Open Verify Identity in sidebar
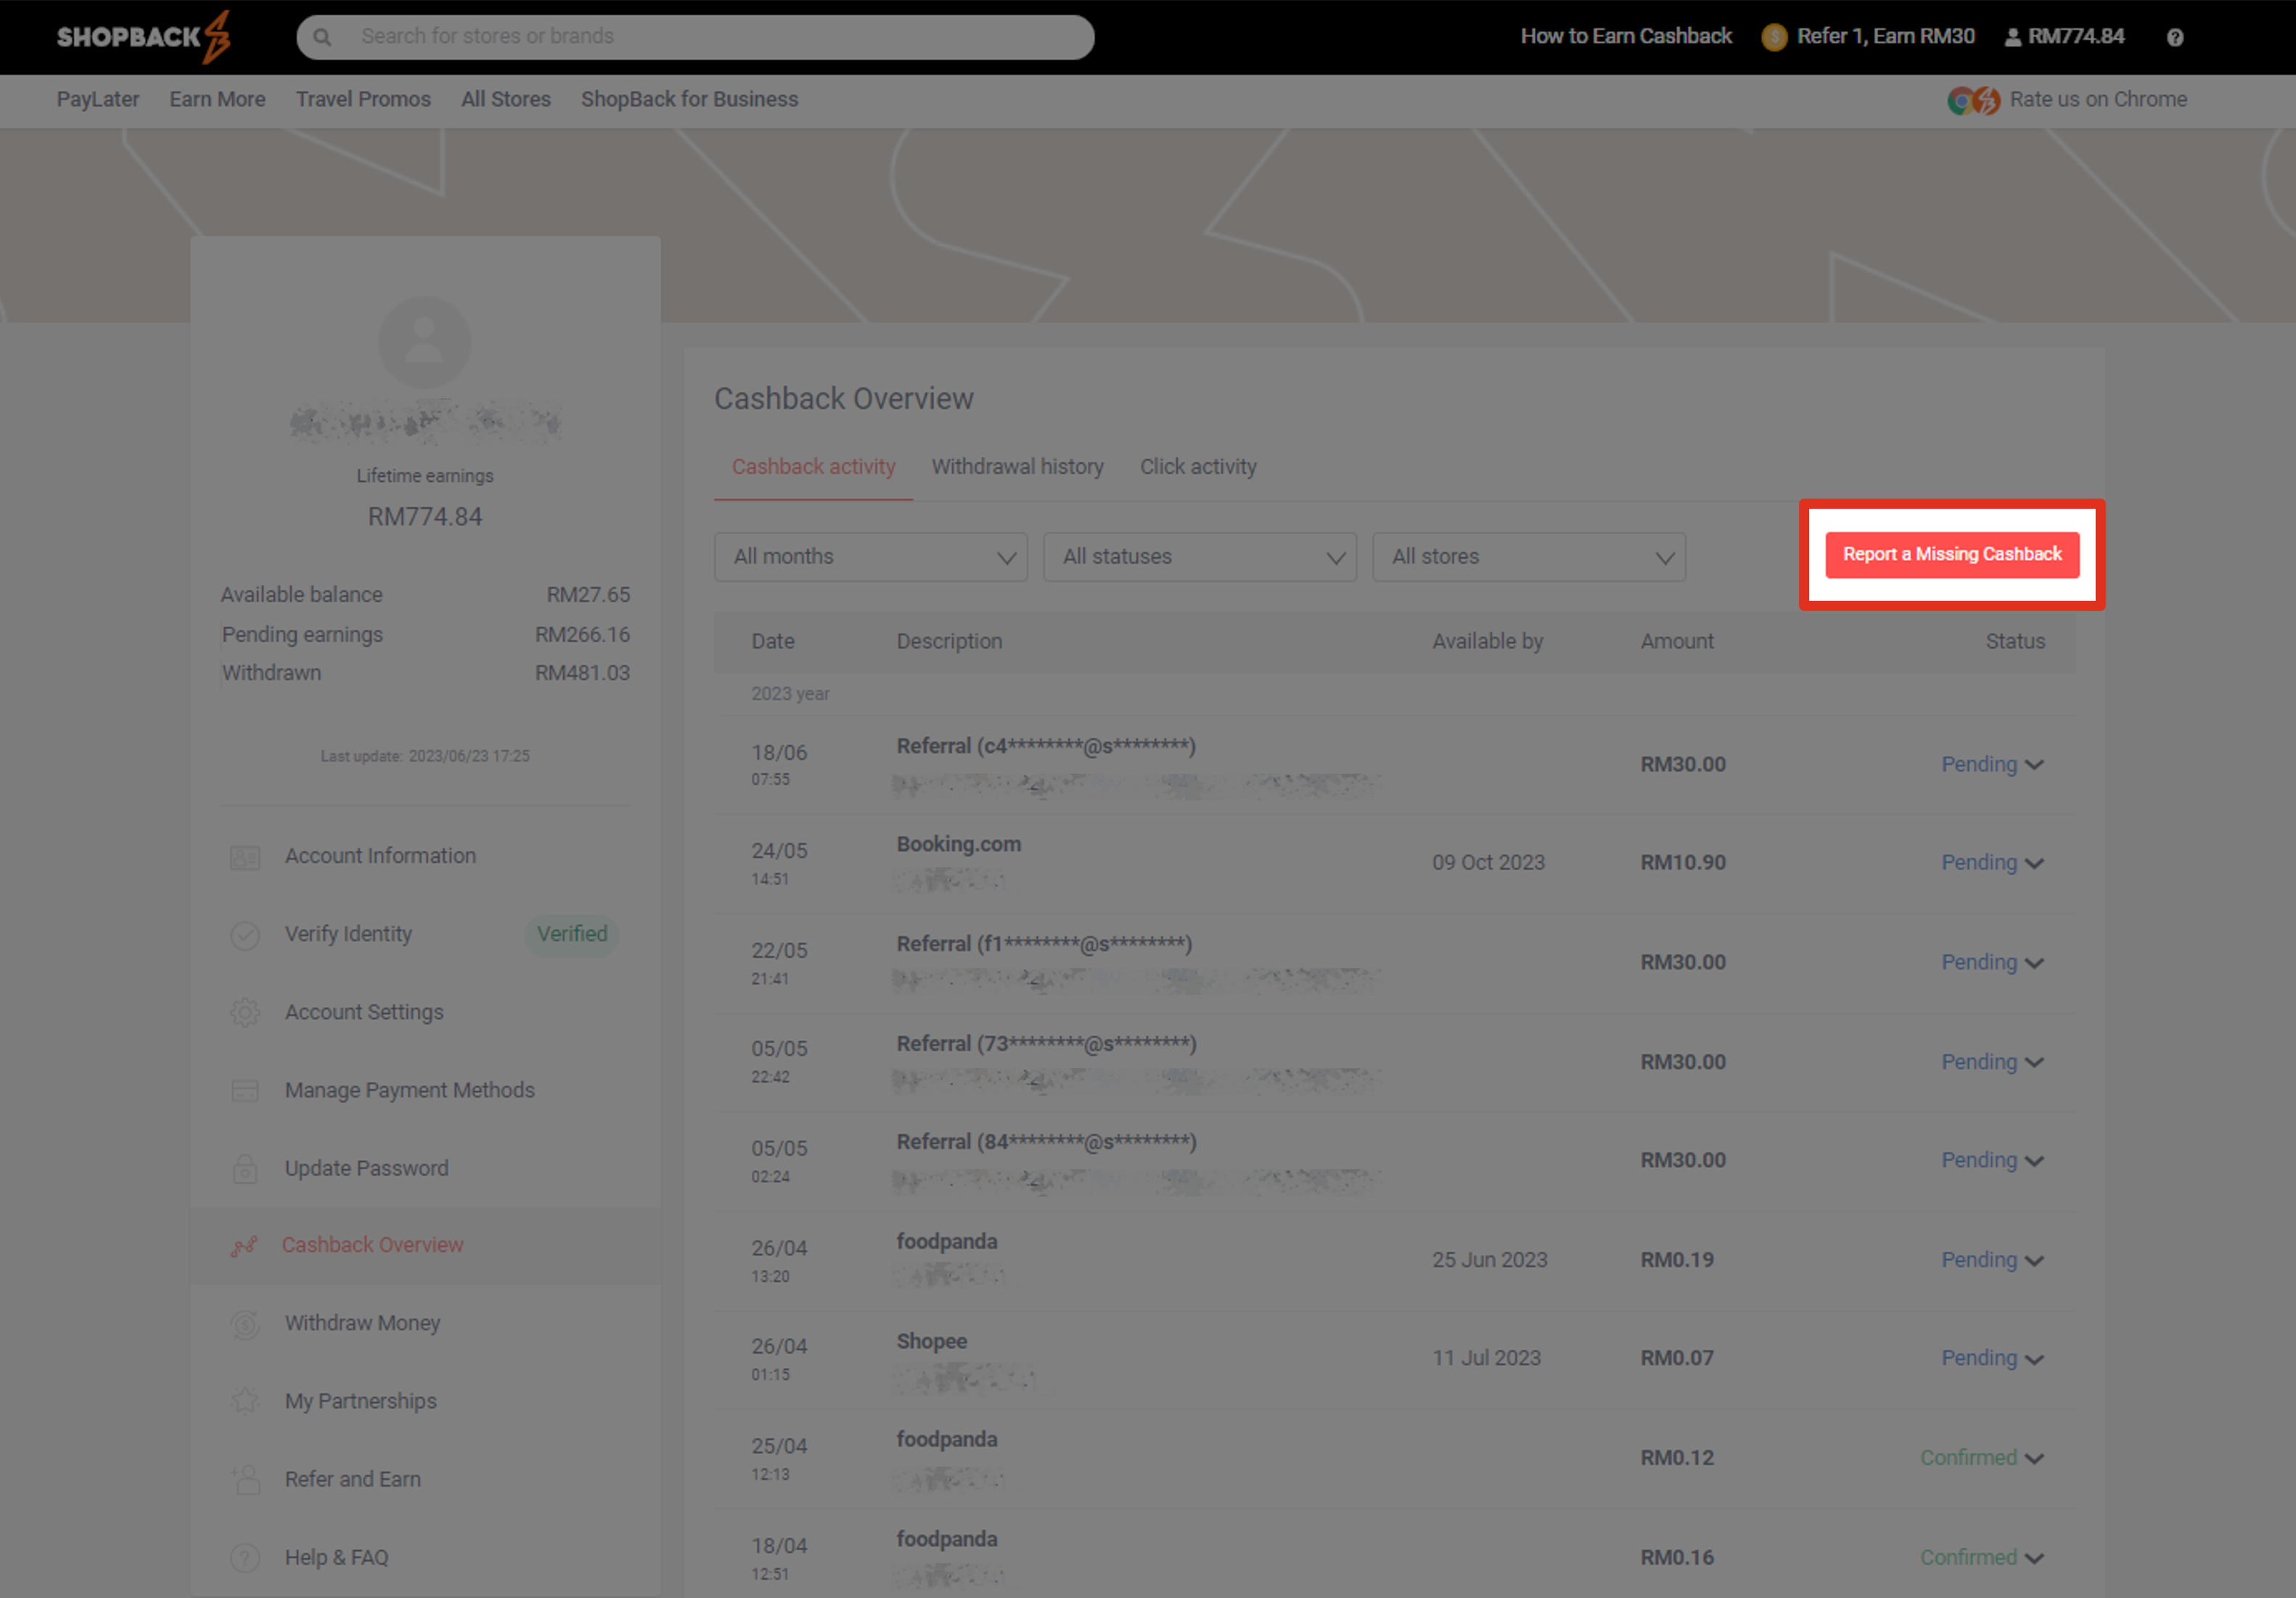This screenshot has height=1598, width=2296. [348, 934]
